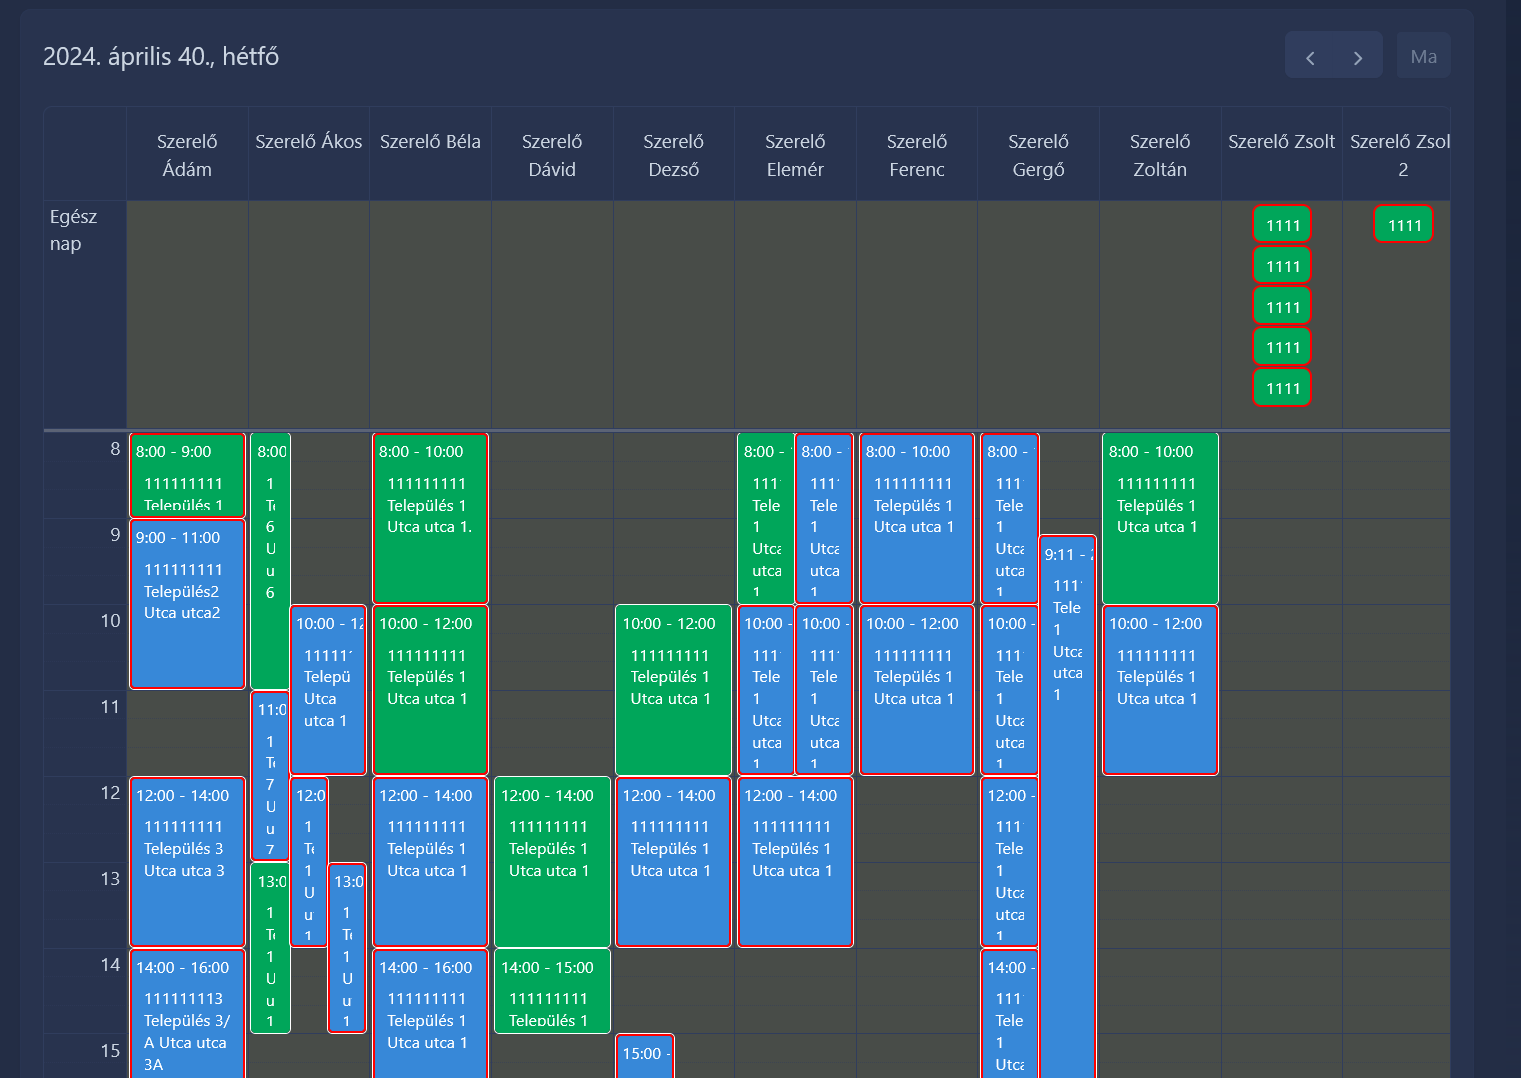Viewport: 1521px width, 1078px height.
Task: Open Ferenc's 10:00 - 12:00 appointment
Action: [917, 690]
